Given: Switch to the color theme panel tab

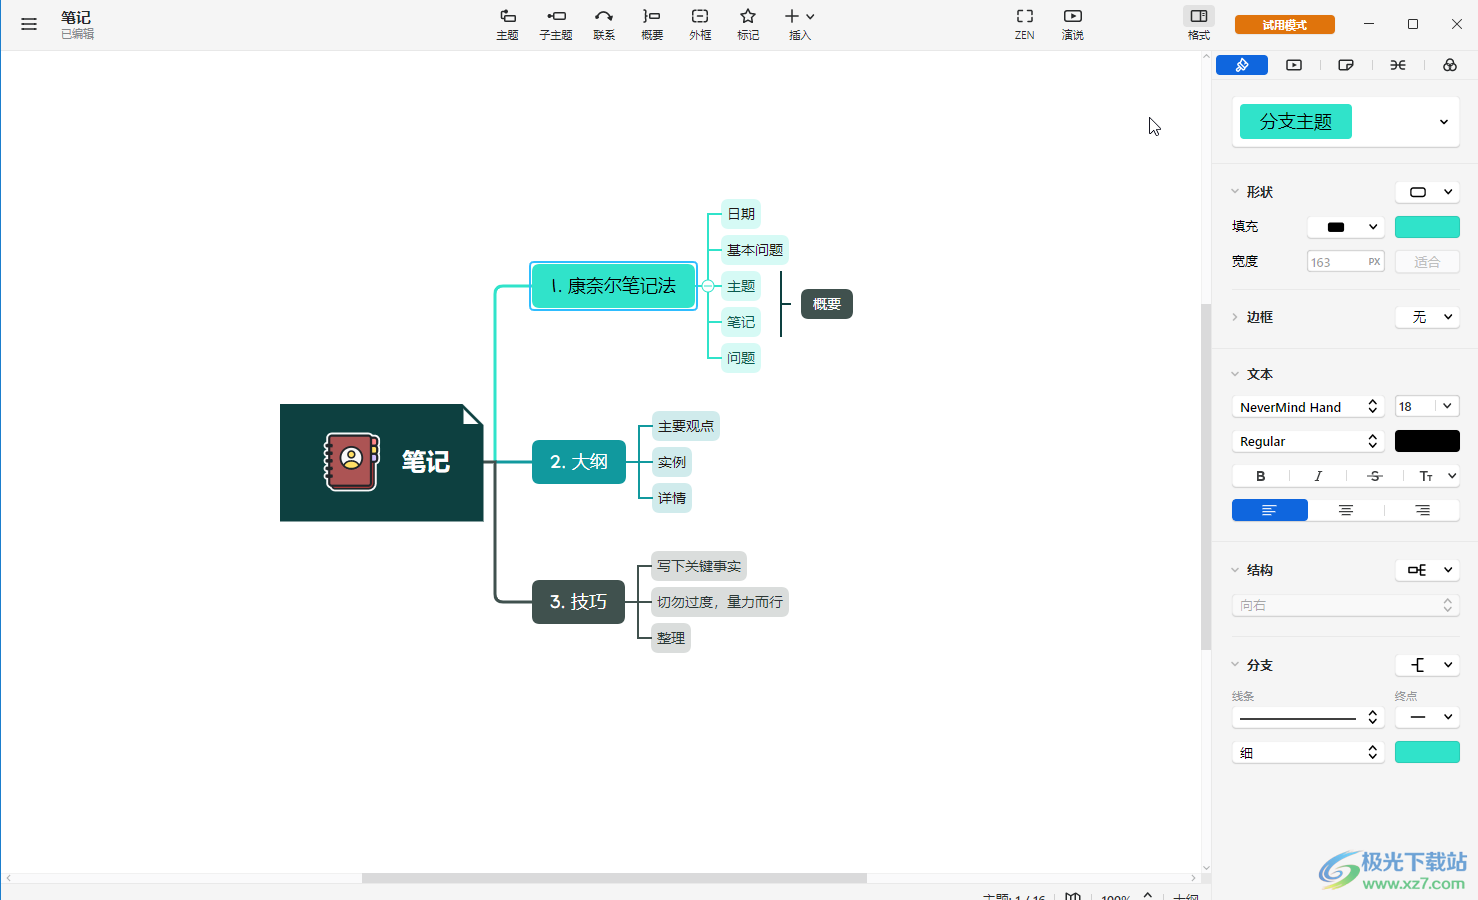Looking at the screenshot, I should pos(1450,65).
